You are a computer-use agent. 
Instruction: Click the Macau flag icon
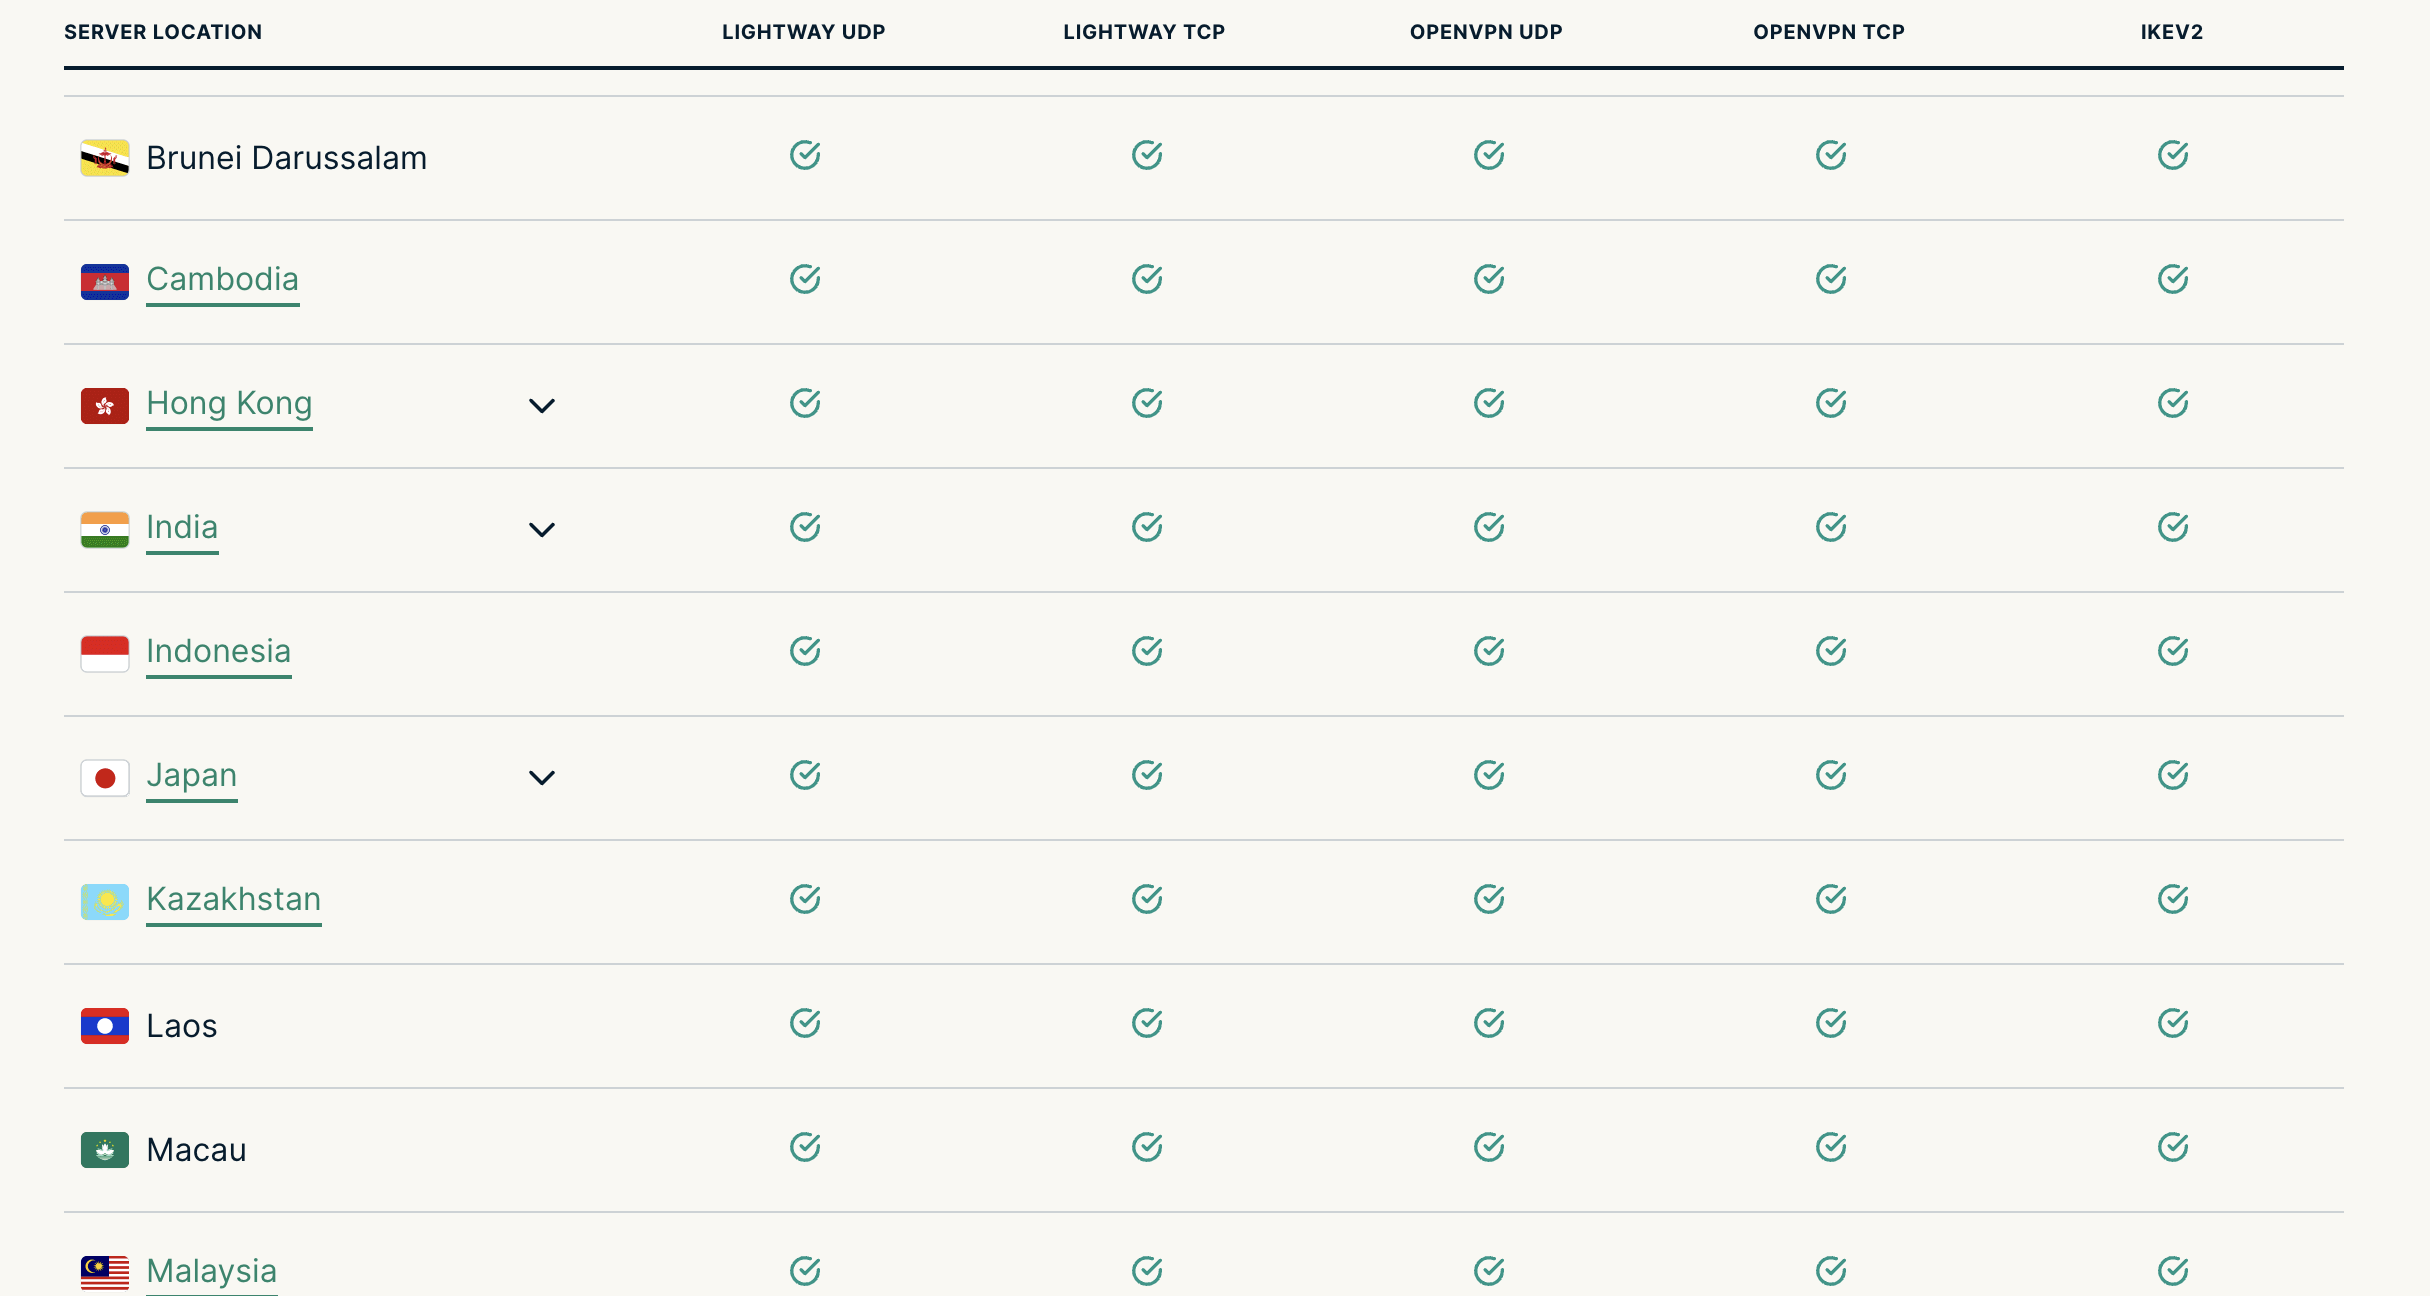point(105,1150)
